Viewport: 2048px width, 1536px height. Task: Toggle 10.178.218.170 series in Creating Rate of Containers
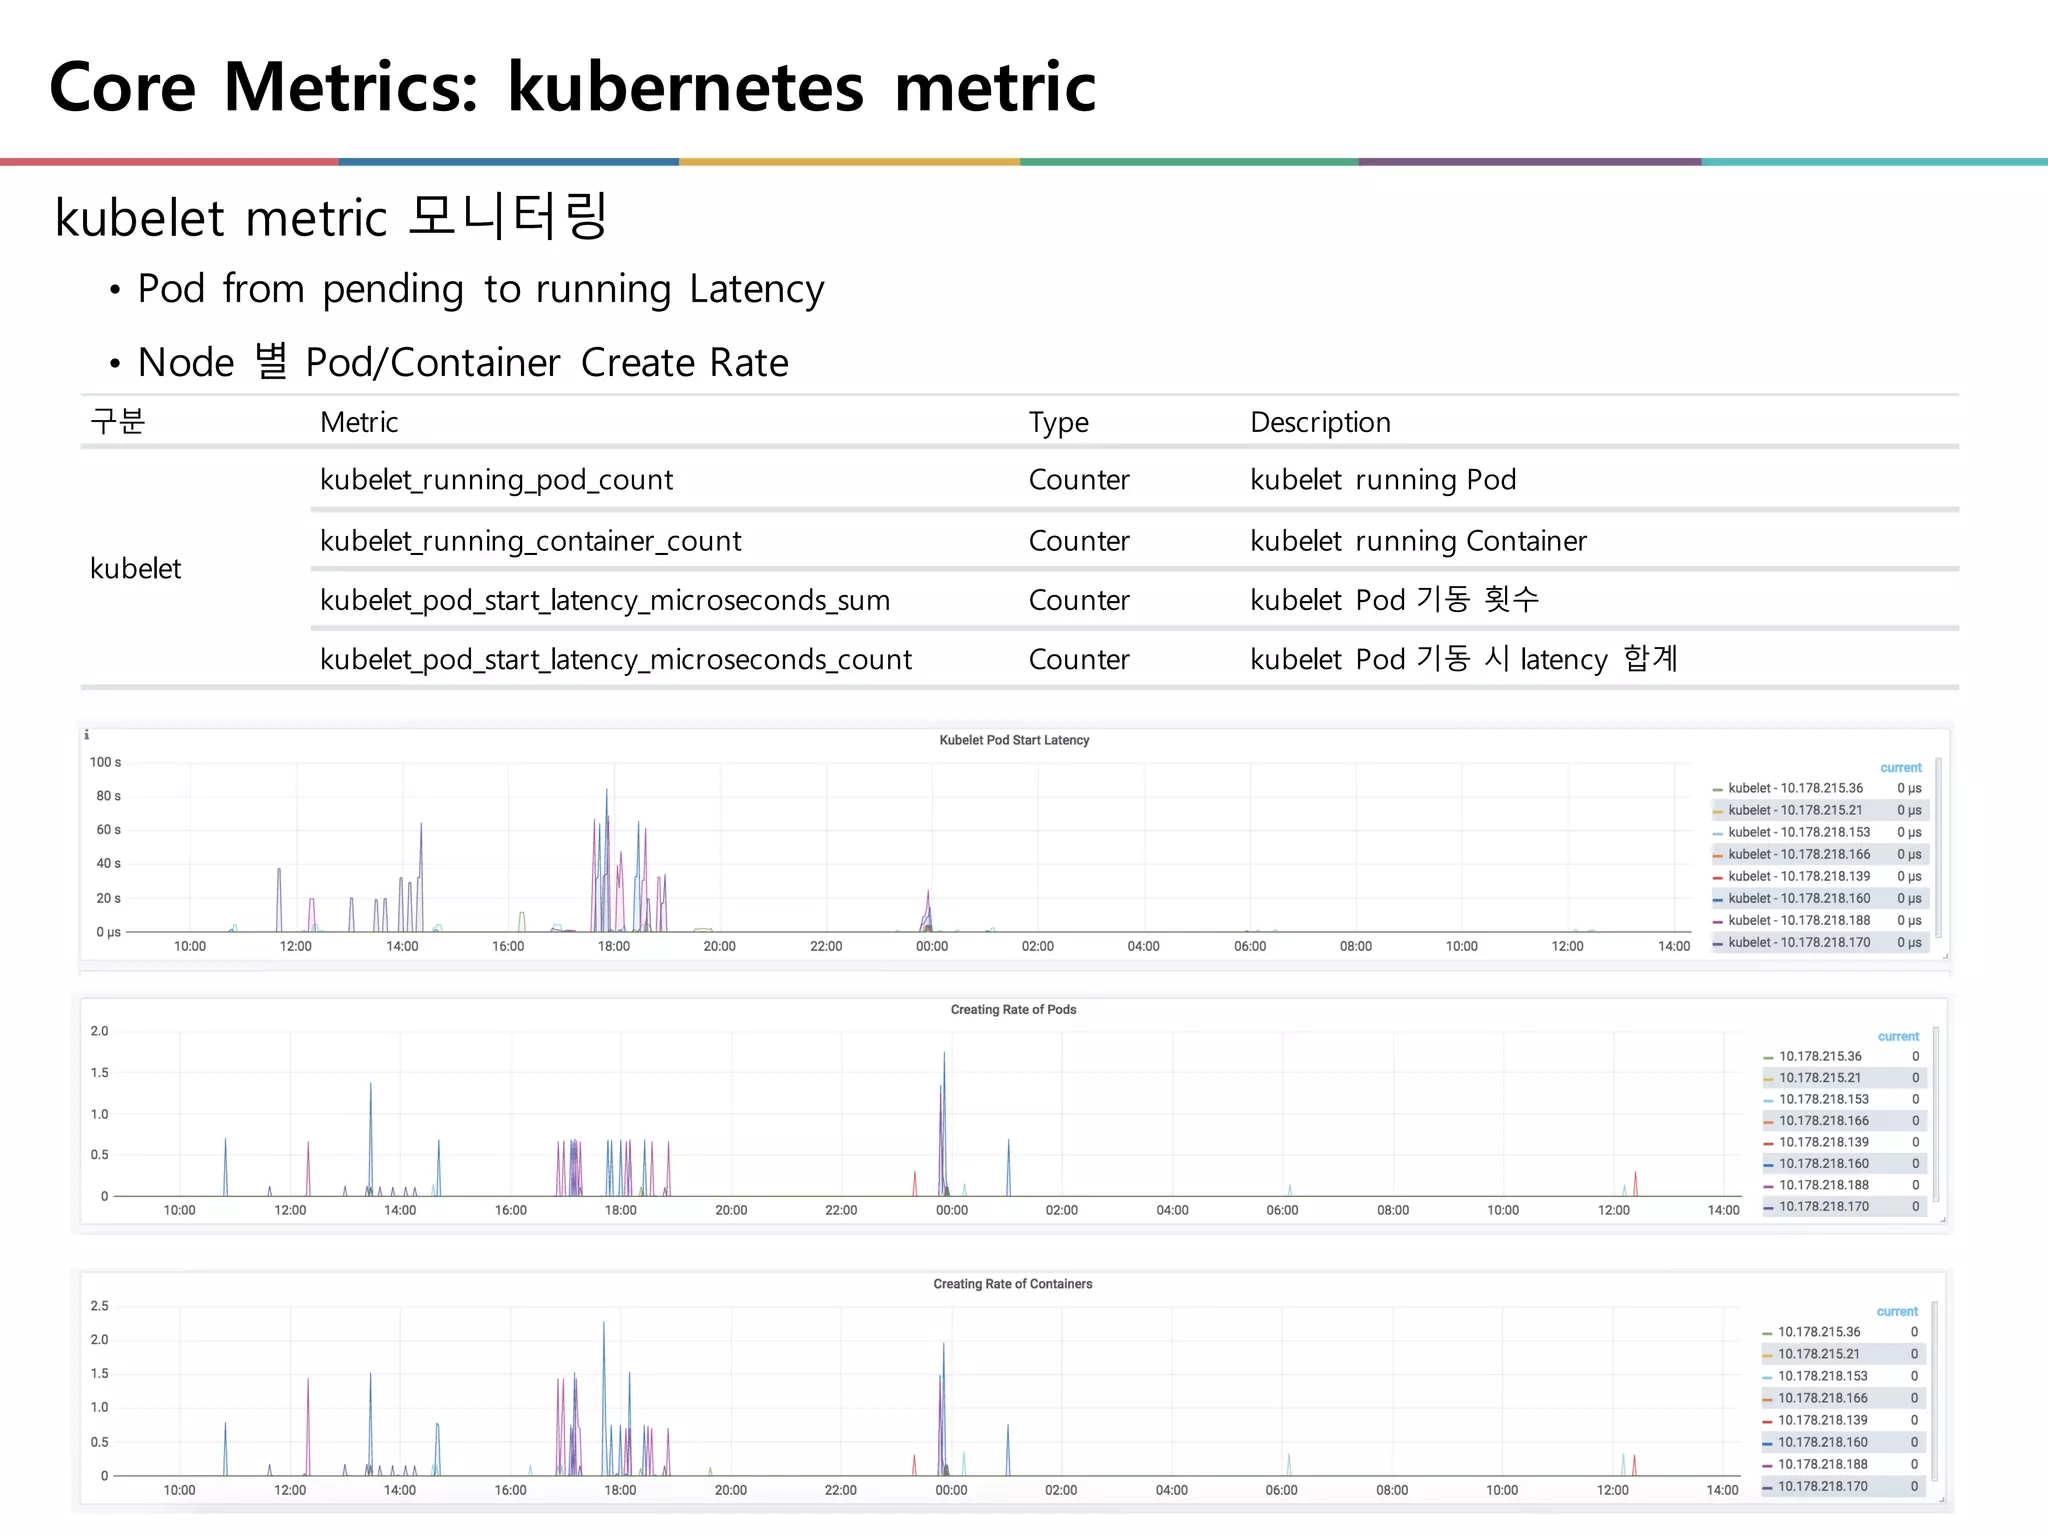pos(1822,1487)
